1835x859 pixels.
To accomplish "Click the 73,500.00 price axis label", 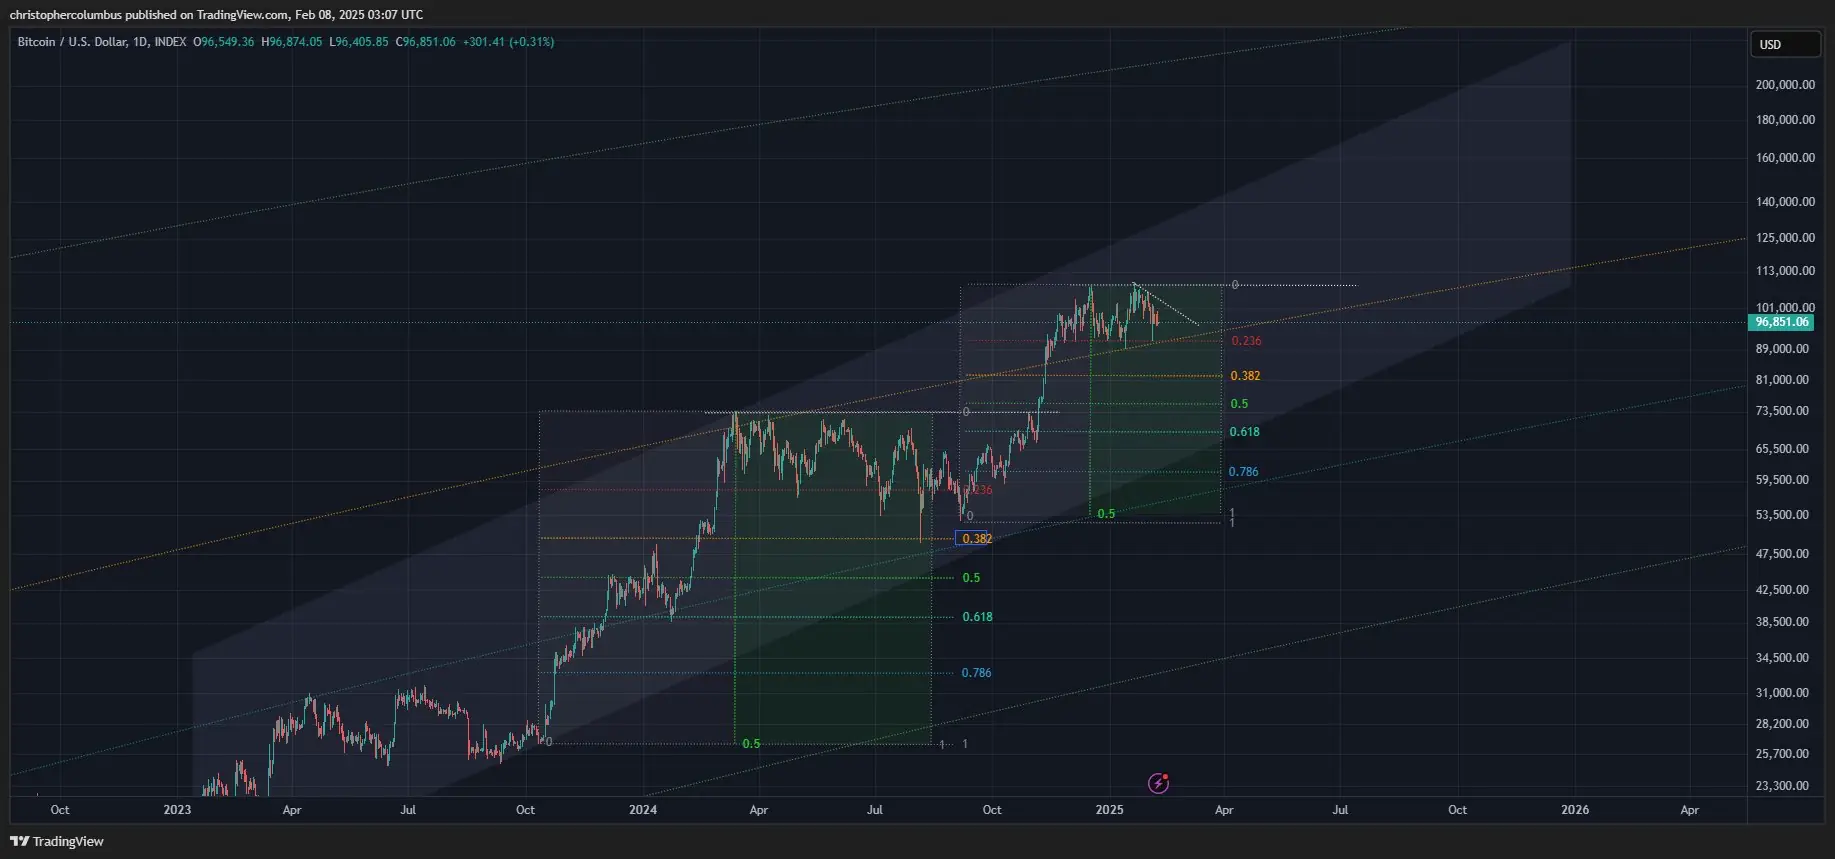I will pyautogui.click(x=1782, y=411).
